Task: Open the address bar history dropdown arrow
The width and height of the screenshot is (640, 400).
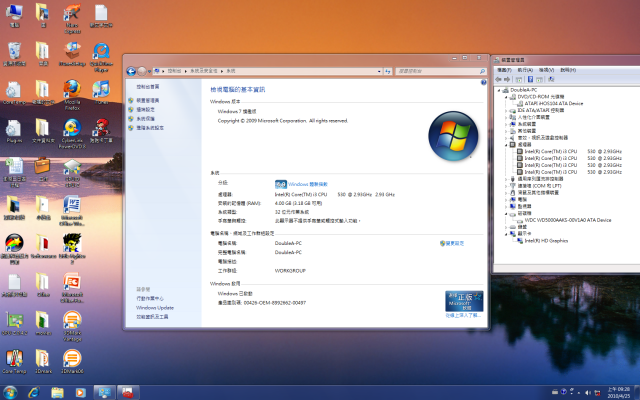Action: (379, 71)
